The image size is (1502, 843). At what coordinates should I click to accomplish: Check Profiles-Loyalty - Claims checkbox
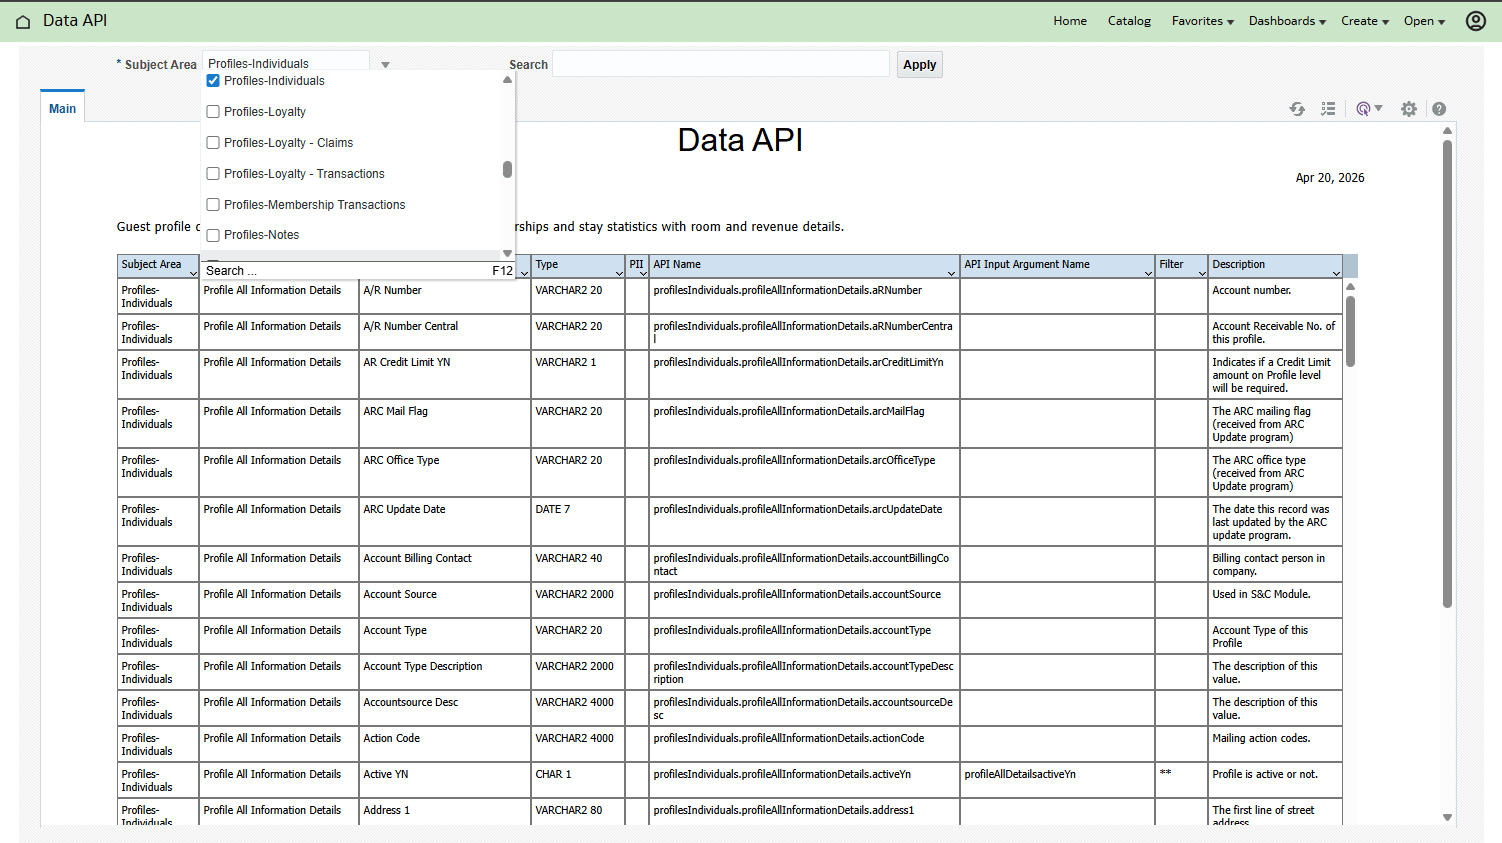coord(213,143)
